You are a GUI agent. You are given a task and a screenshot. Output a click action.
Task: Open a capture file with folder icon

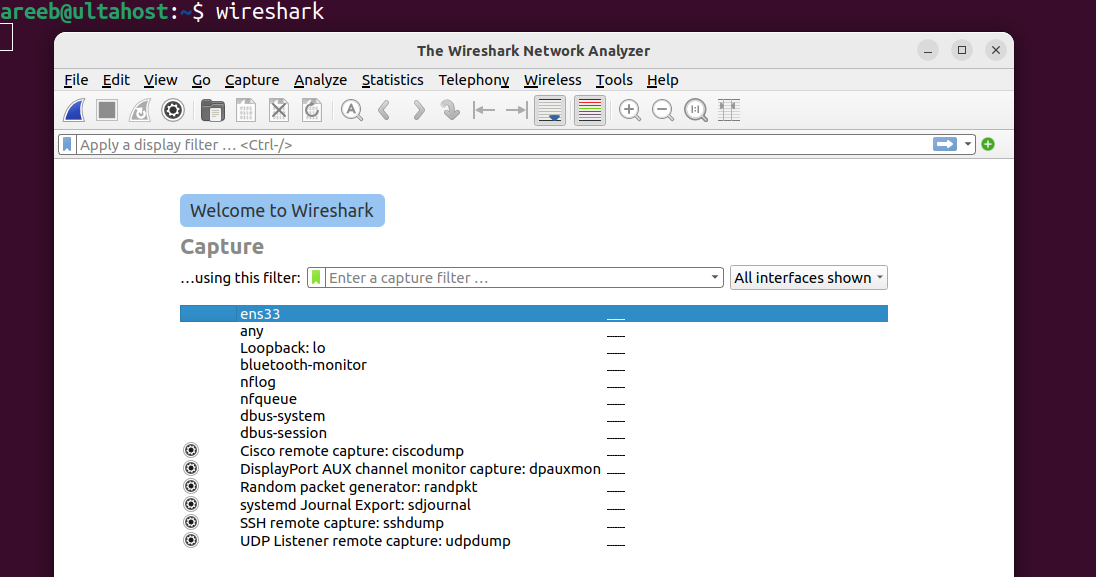[212, 111]
